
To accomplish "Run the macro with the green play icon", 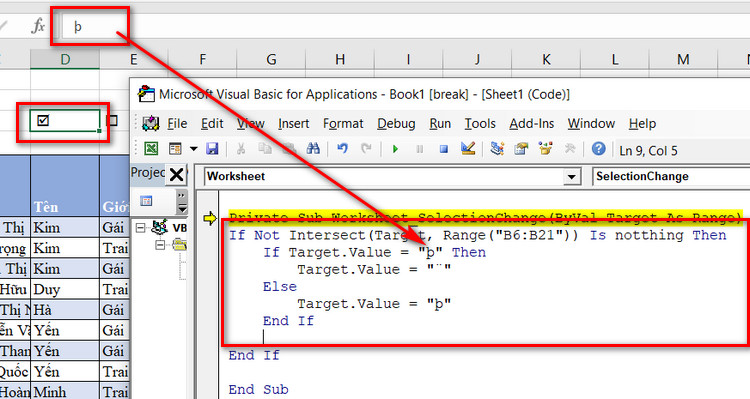I will [395, 149].
